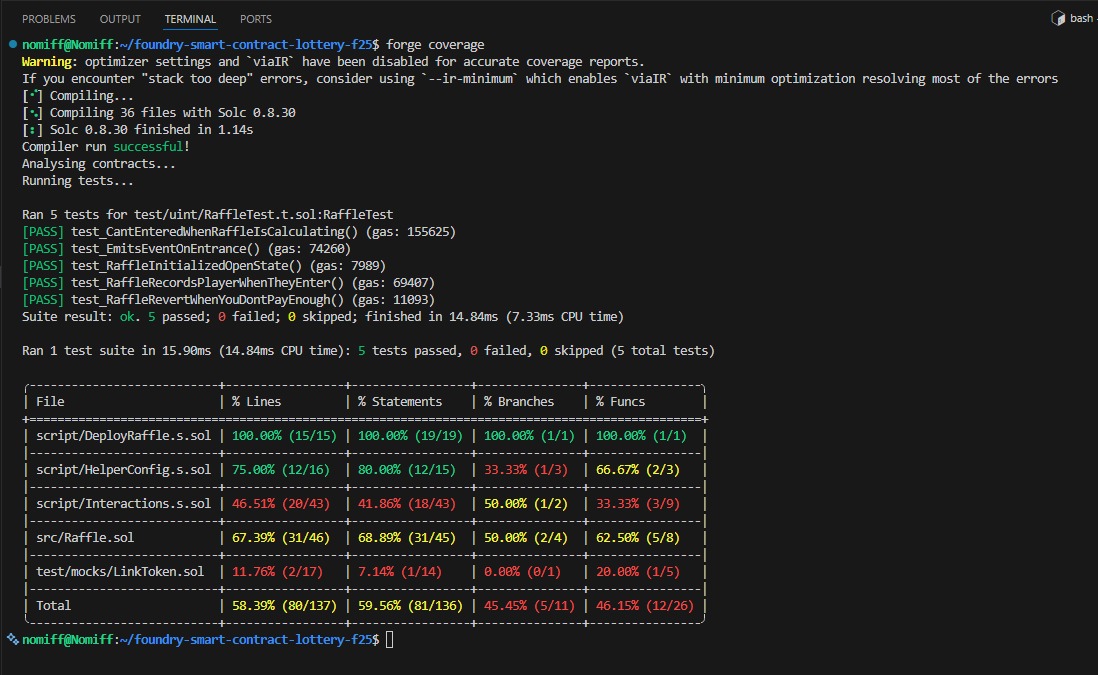Click 'Solc 0.8.30 finished in 1.14s'

[151, 130]
